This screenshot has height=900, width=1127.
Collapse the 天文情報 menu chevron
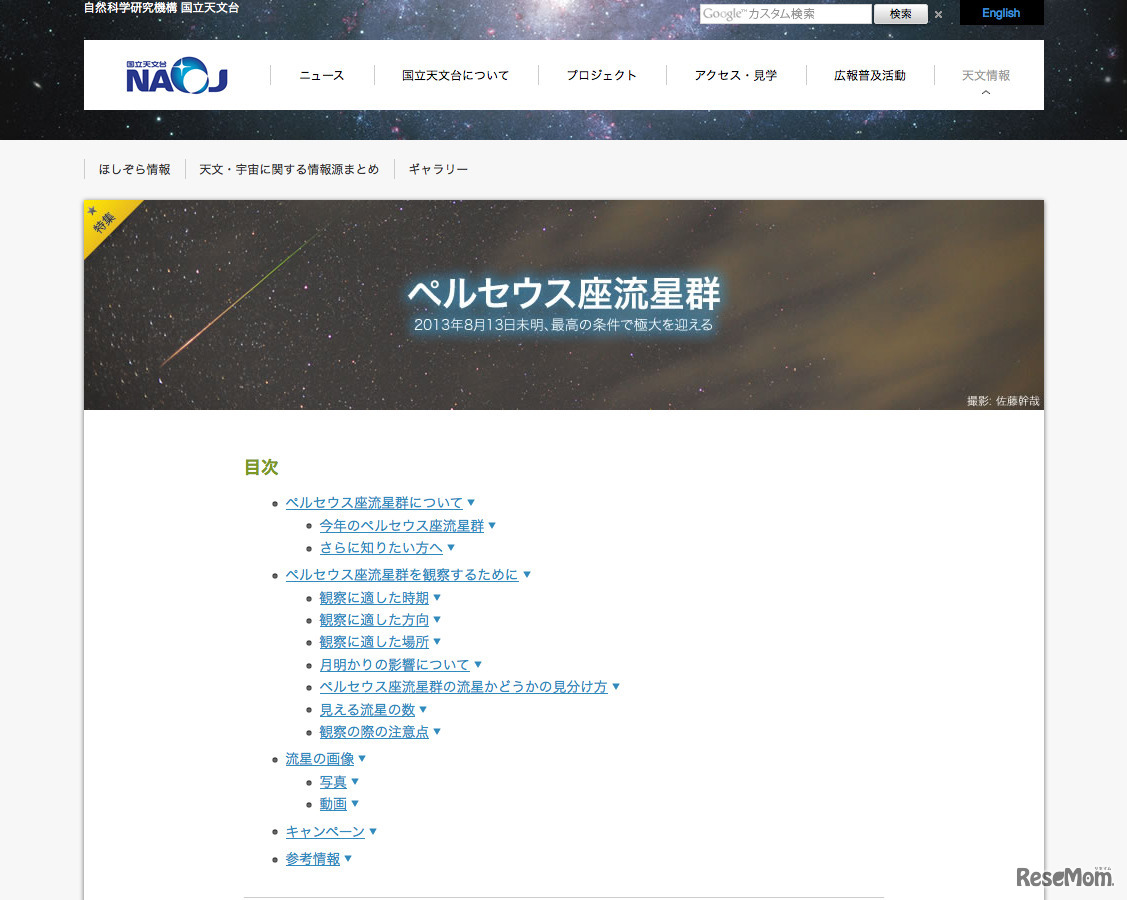pyautogui.click(x=985, y=90)
